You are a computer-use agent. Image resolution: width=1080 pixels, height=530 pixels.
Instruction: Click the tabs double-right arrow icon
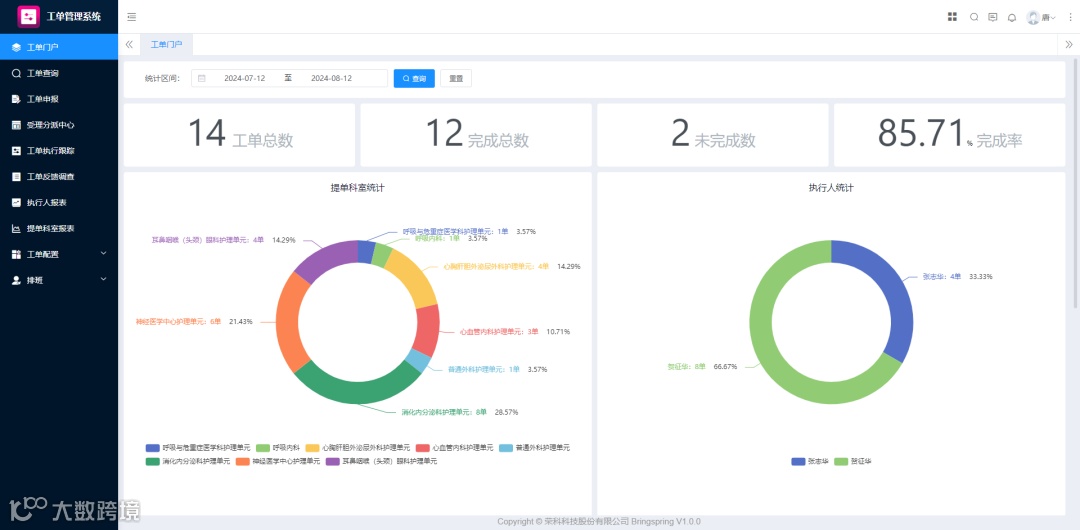coord(1069,44)
